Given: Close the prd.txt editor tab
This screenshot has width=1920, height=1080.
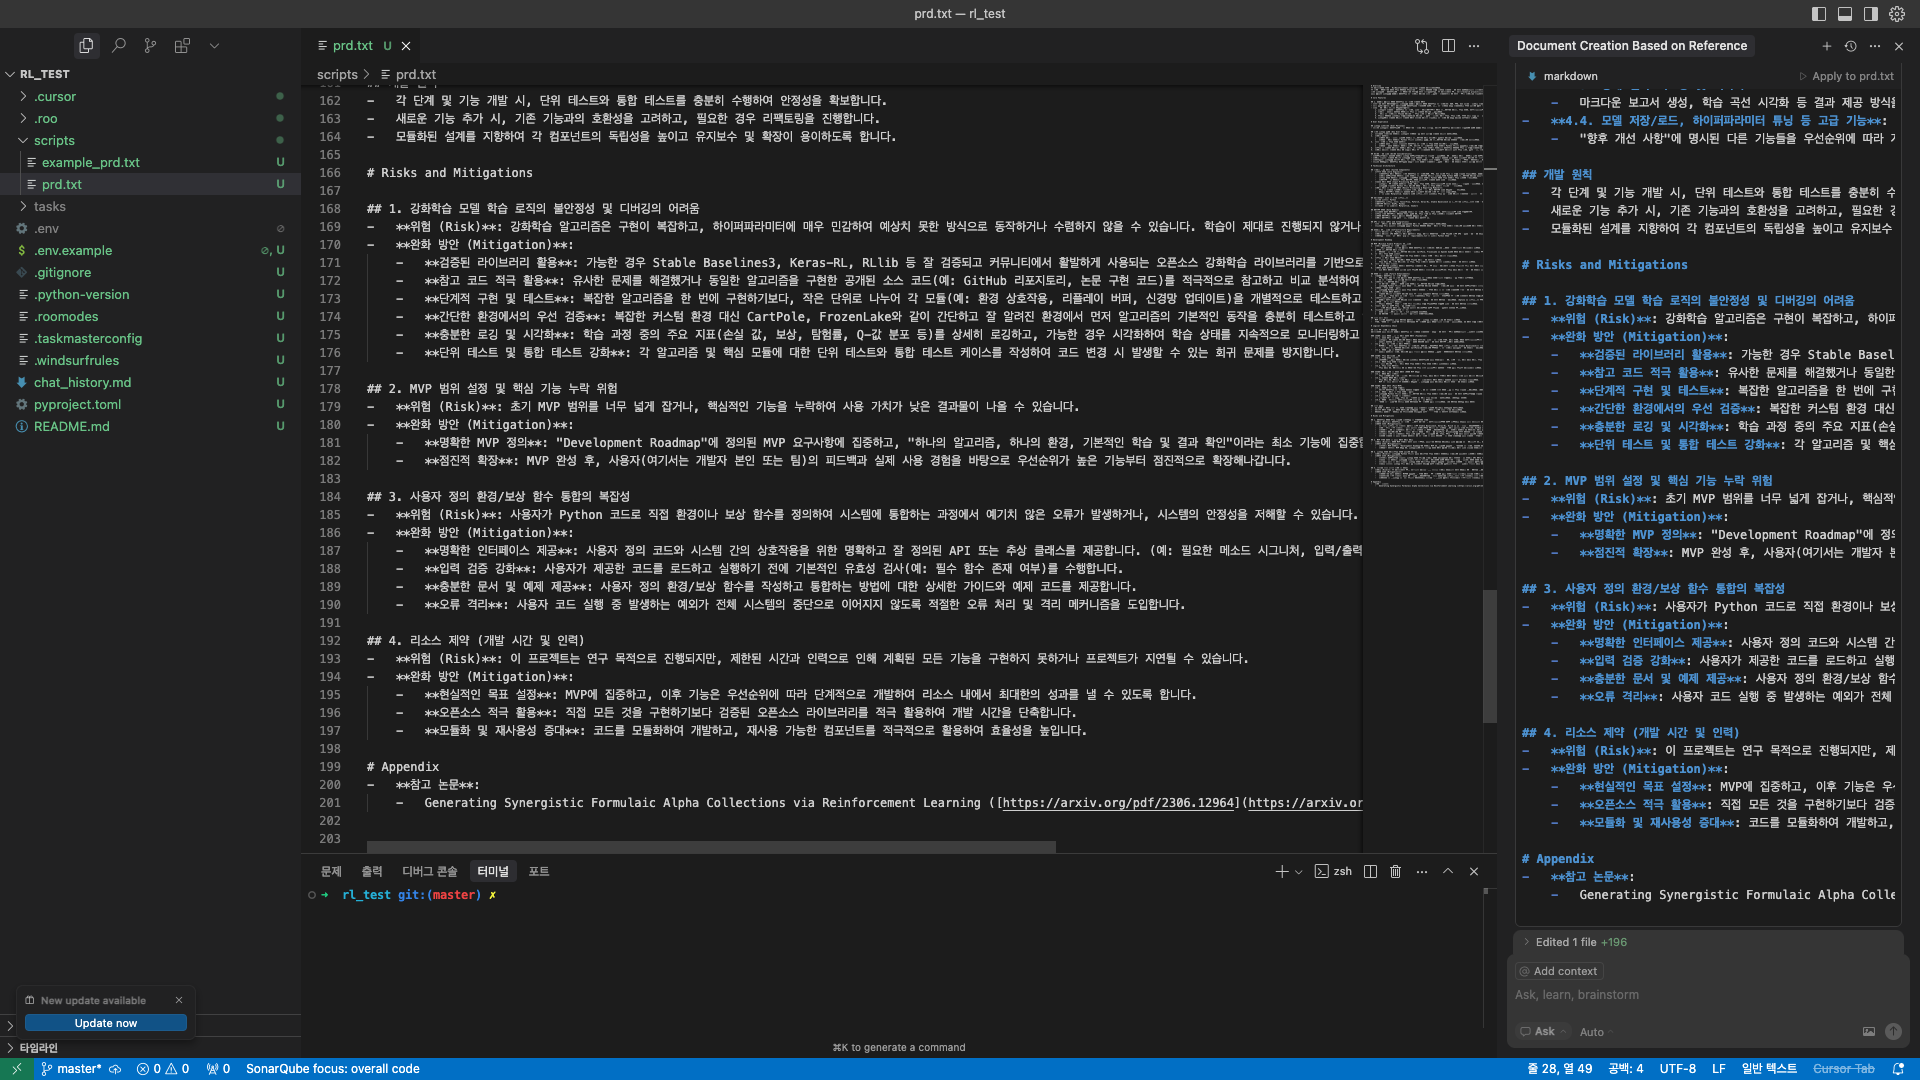Looking at the screenshot, I should click(406, 46).
